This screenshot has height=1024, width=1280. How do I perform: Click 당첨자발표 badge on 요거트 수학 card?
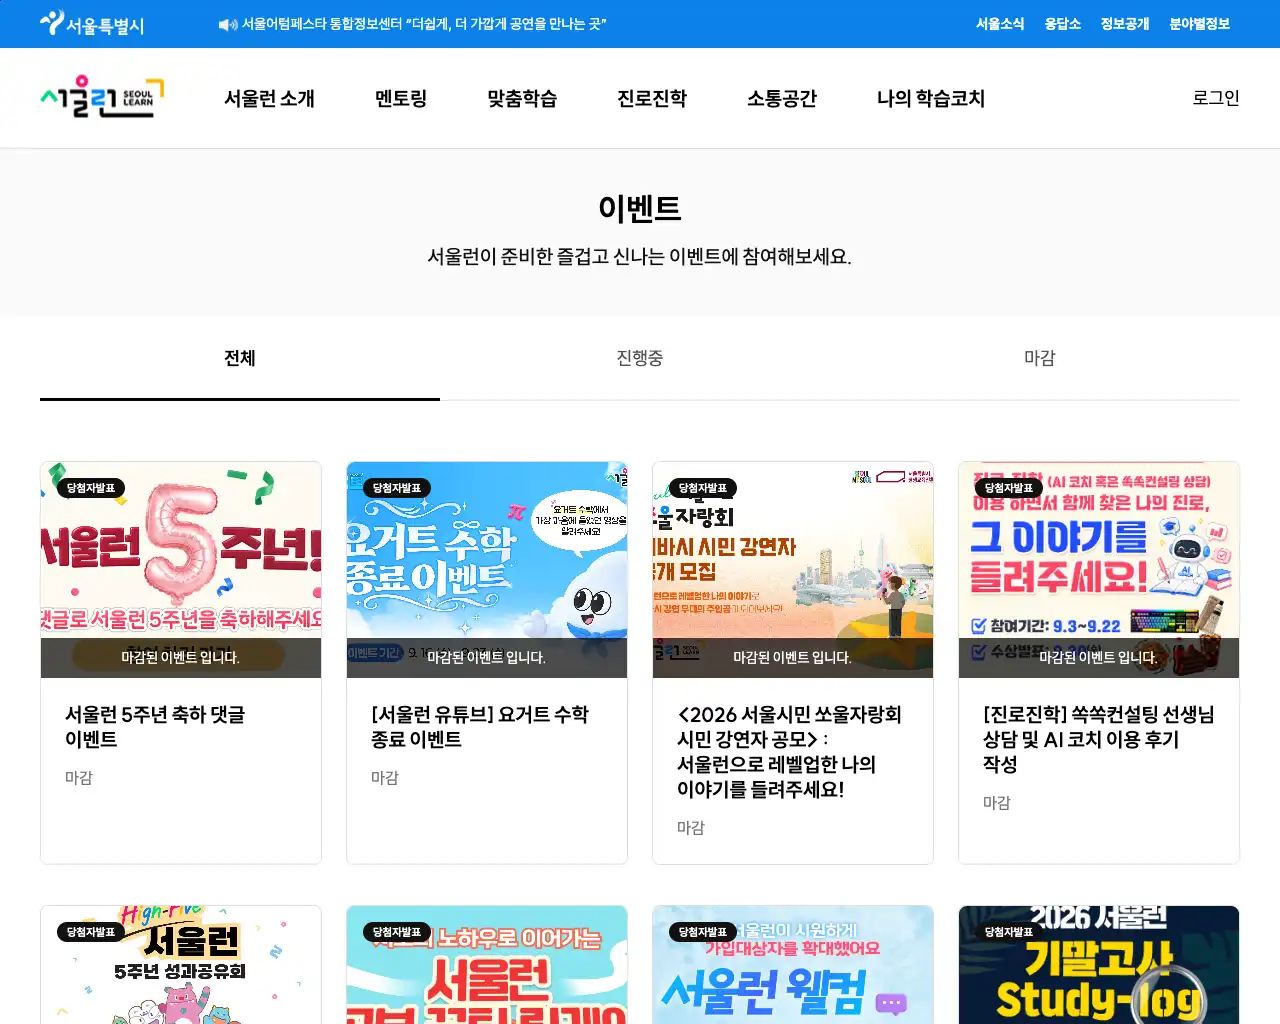coord(397,488)
